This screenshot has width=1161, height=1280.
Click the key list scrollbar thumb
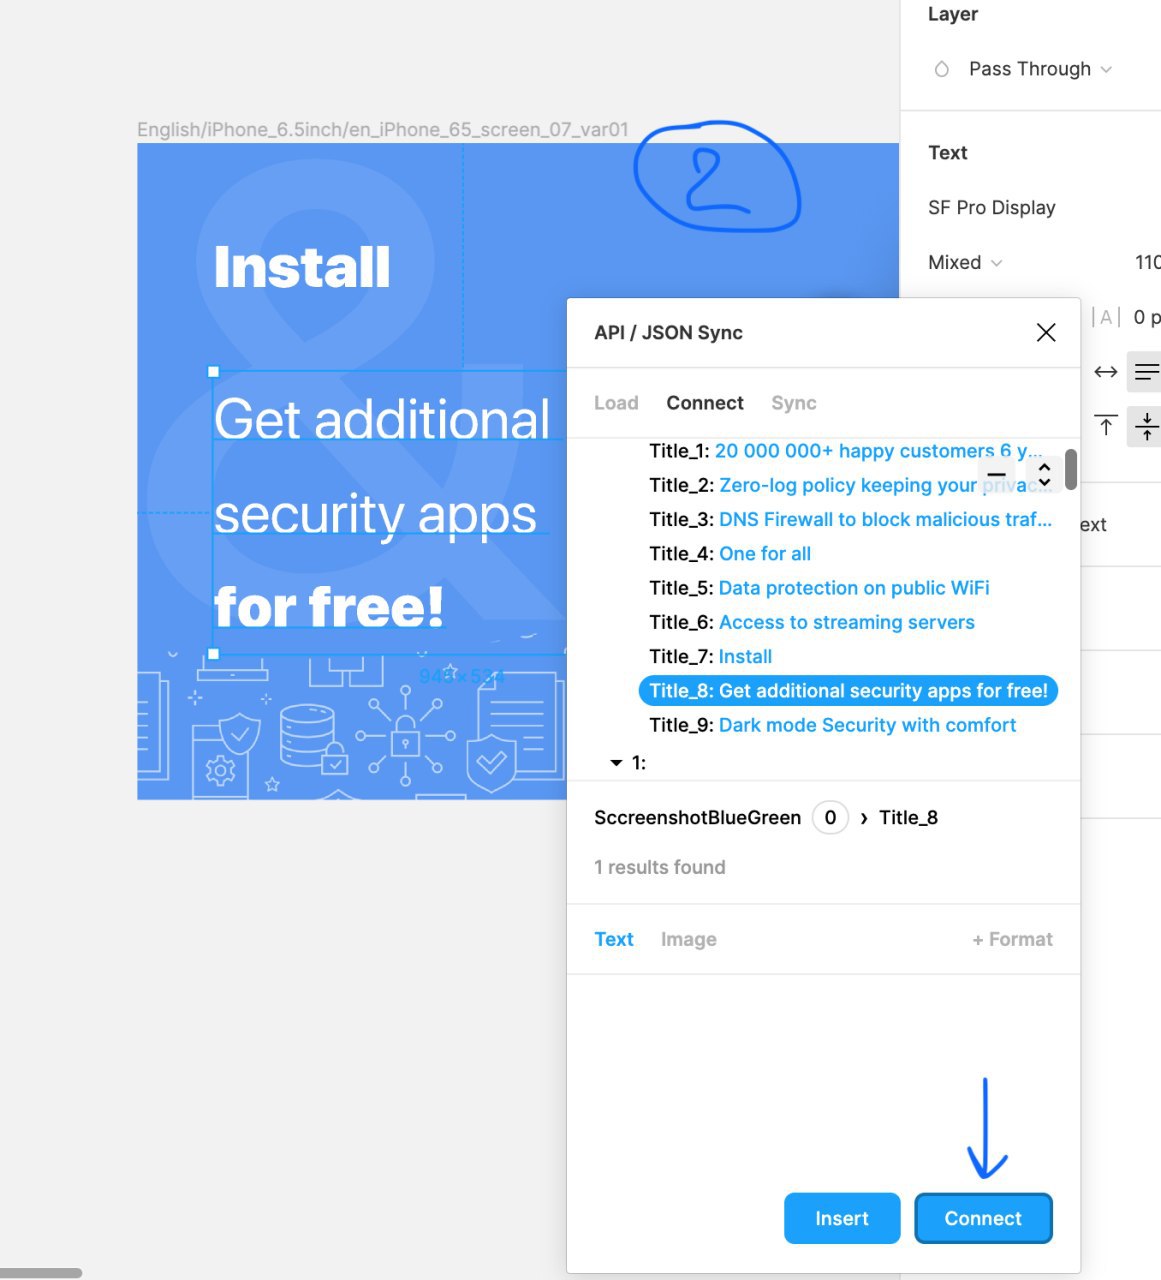(x=1071, y=469)
